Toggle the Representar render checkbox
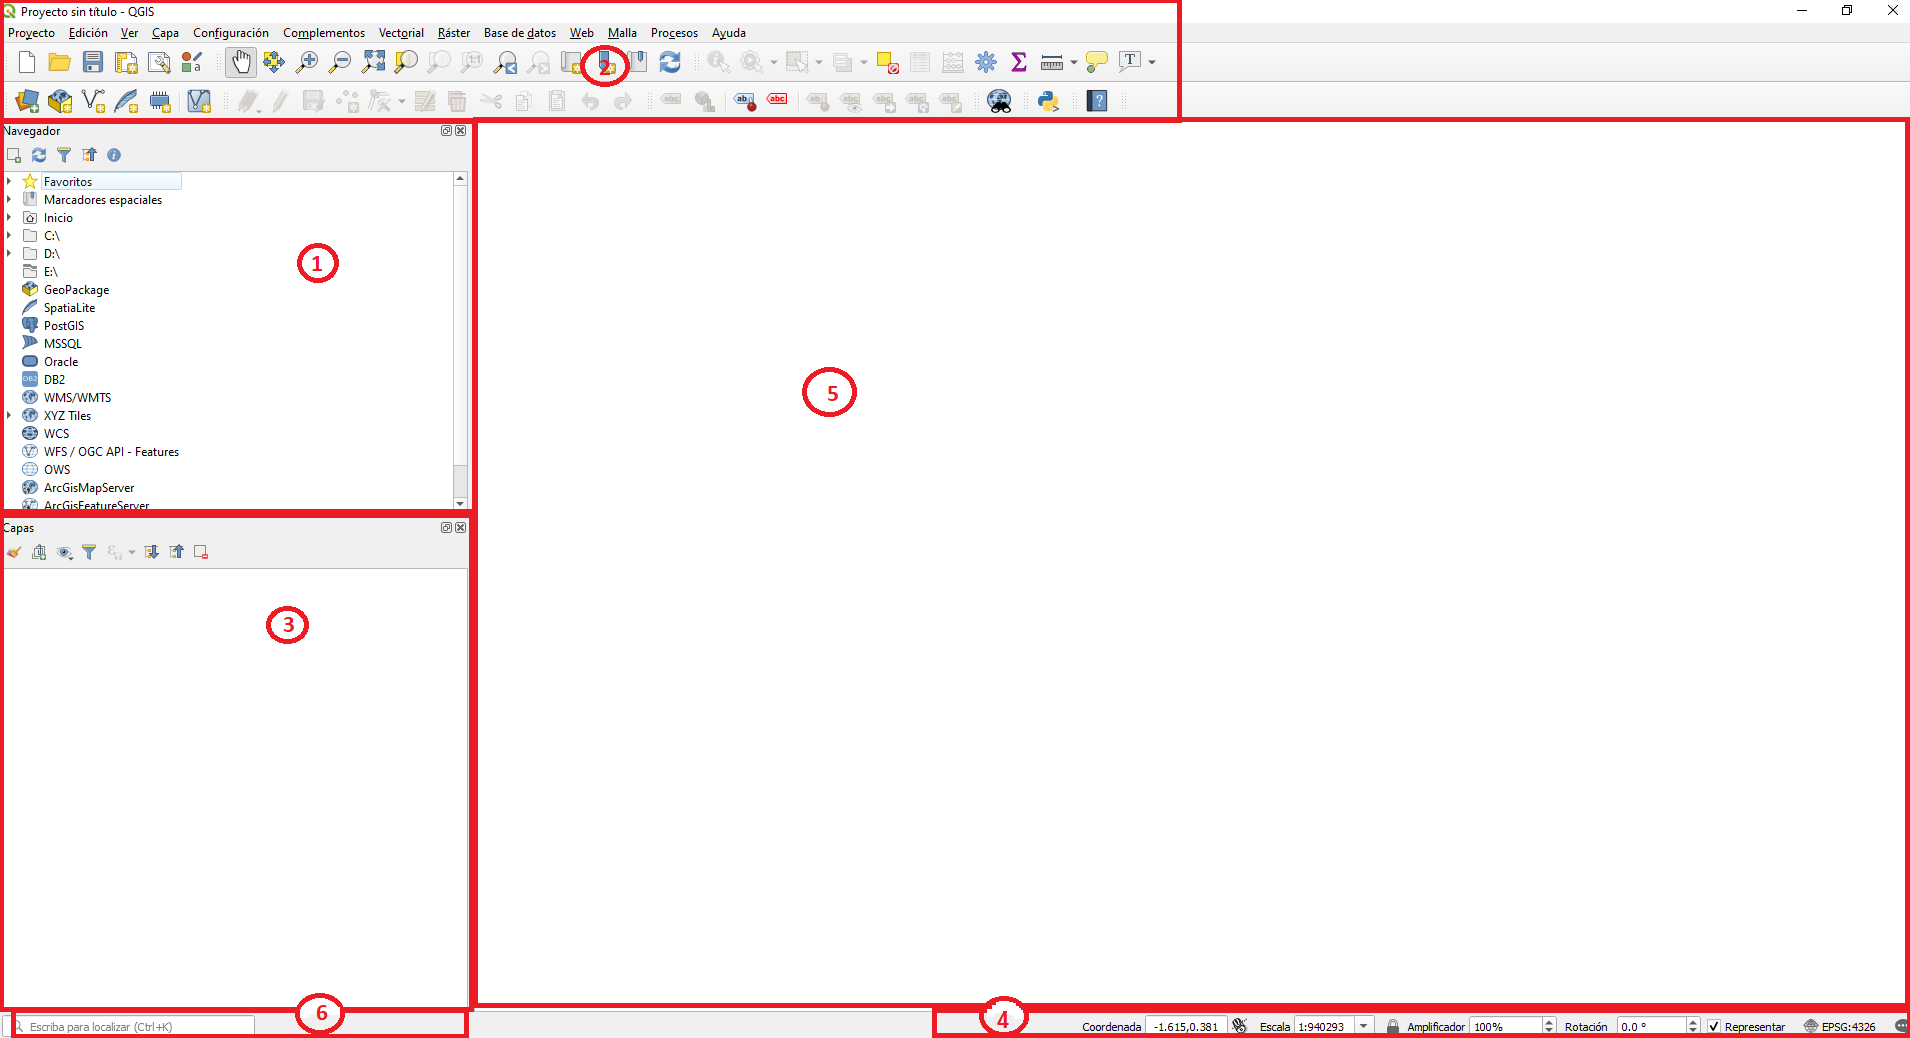This screenshot has height=1038, width=1910. (x=1714, y=1026)
